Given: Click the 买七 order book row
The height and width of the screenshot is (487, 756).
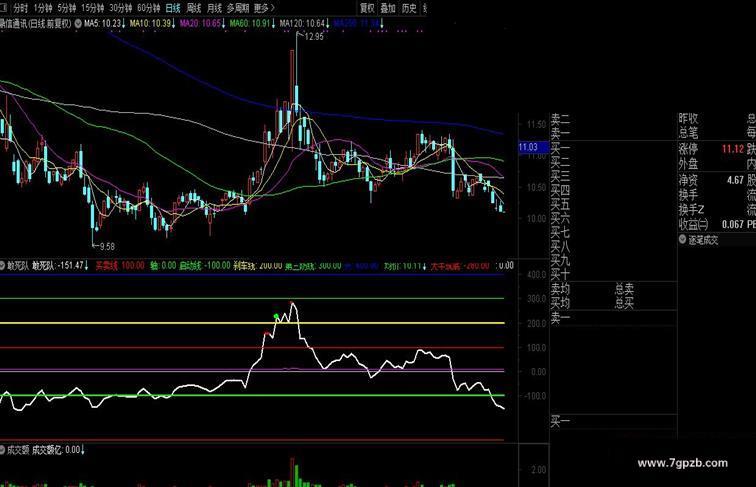Looking at the screenshot, I should coord(560,232).
